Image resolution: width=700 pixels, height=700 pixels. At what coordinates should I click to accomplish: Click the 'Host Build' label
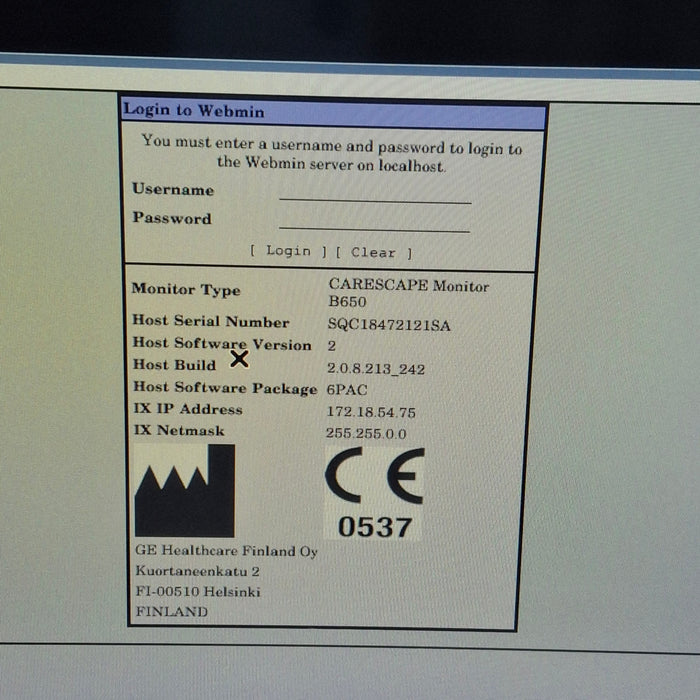pyautogui.click(x=175, y=365)
